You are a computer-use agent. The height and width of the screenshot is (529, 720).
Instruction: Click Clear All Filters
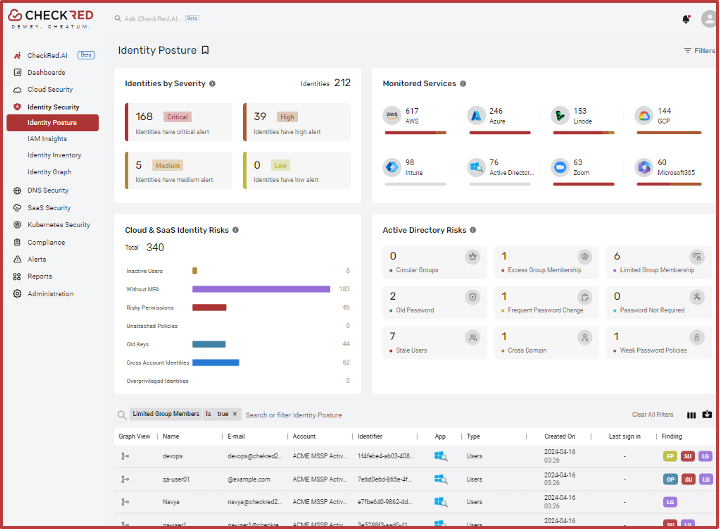652,414
